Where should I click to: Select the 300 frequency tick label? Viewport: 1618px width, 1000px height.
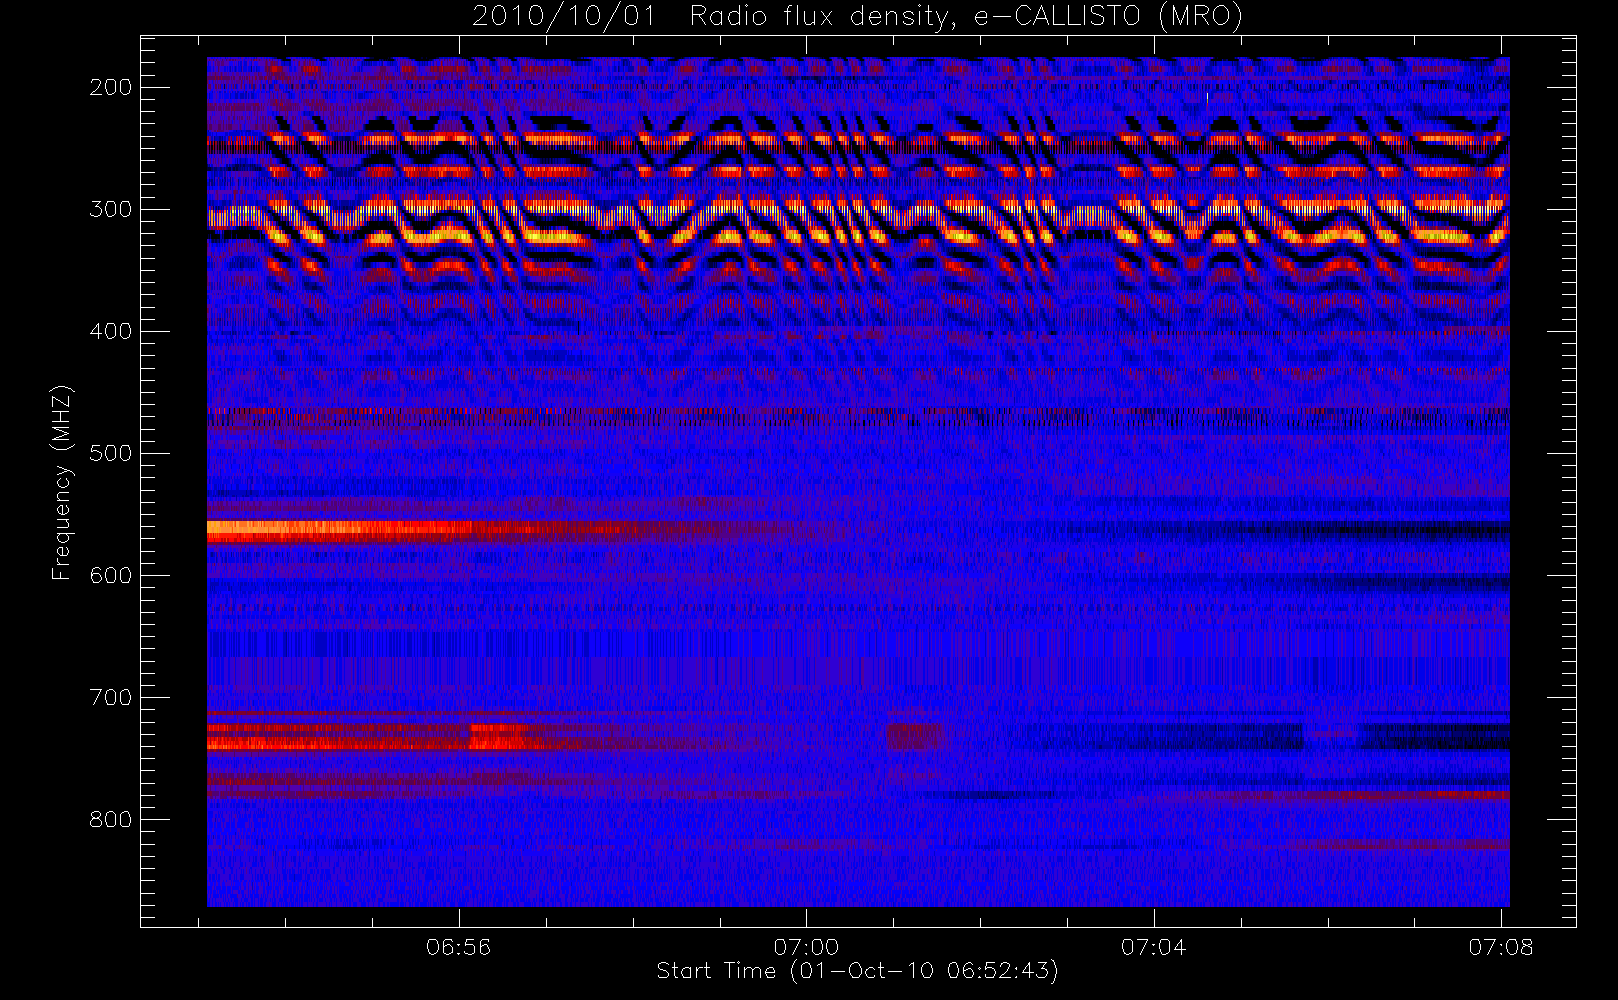pyautogui.click(x=111, y=209)
